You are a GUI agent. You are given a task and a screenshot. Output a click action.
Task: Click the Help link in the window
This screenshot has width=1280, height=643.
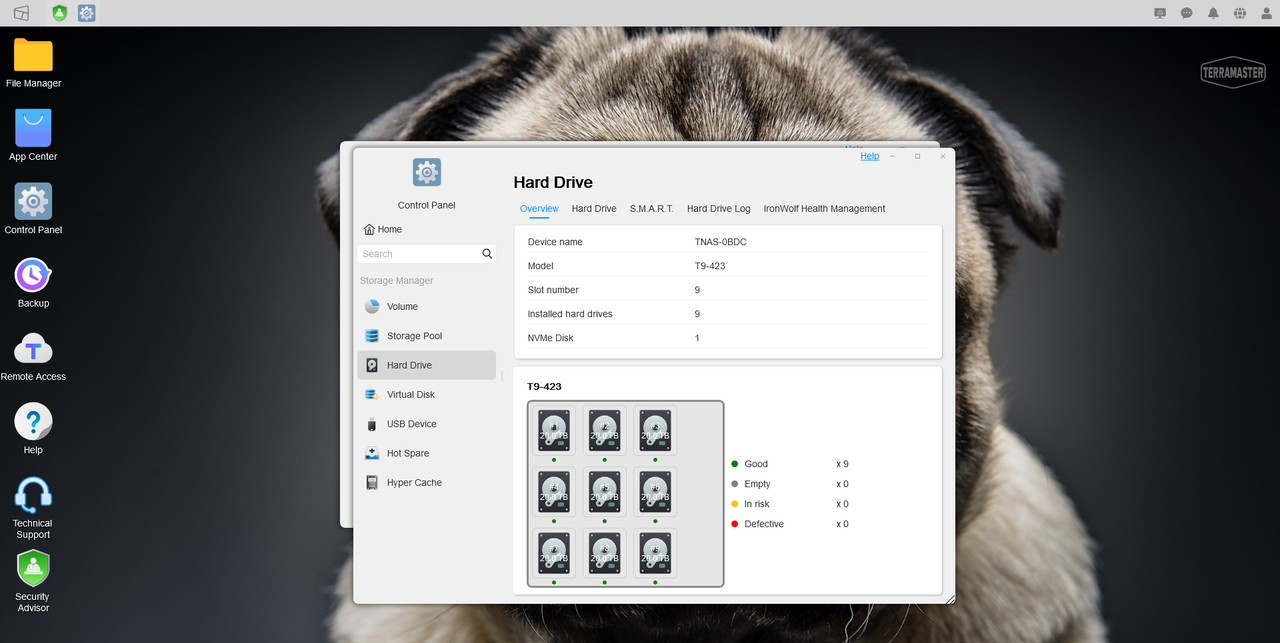click(869, 156)
